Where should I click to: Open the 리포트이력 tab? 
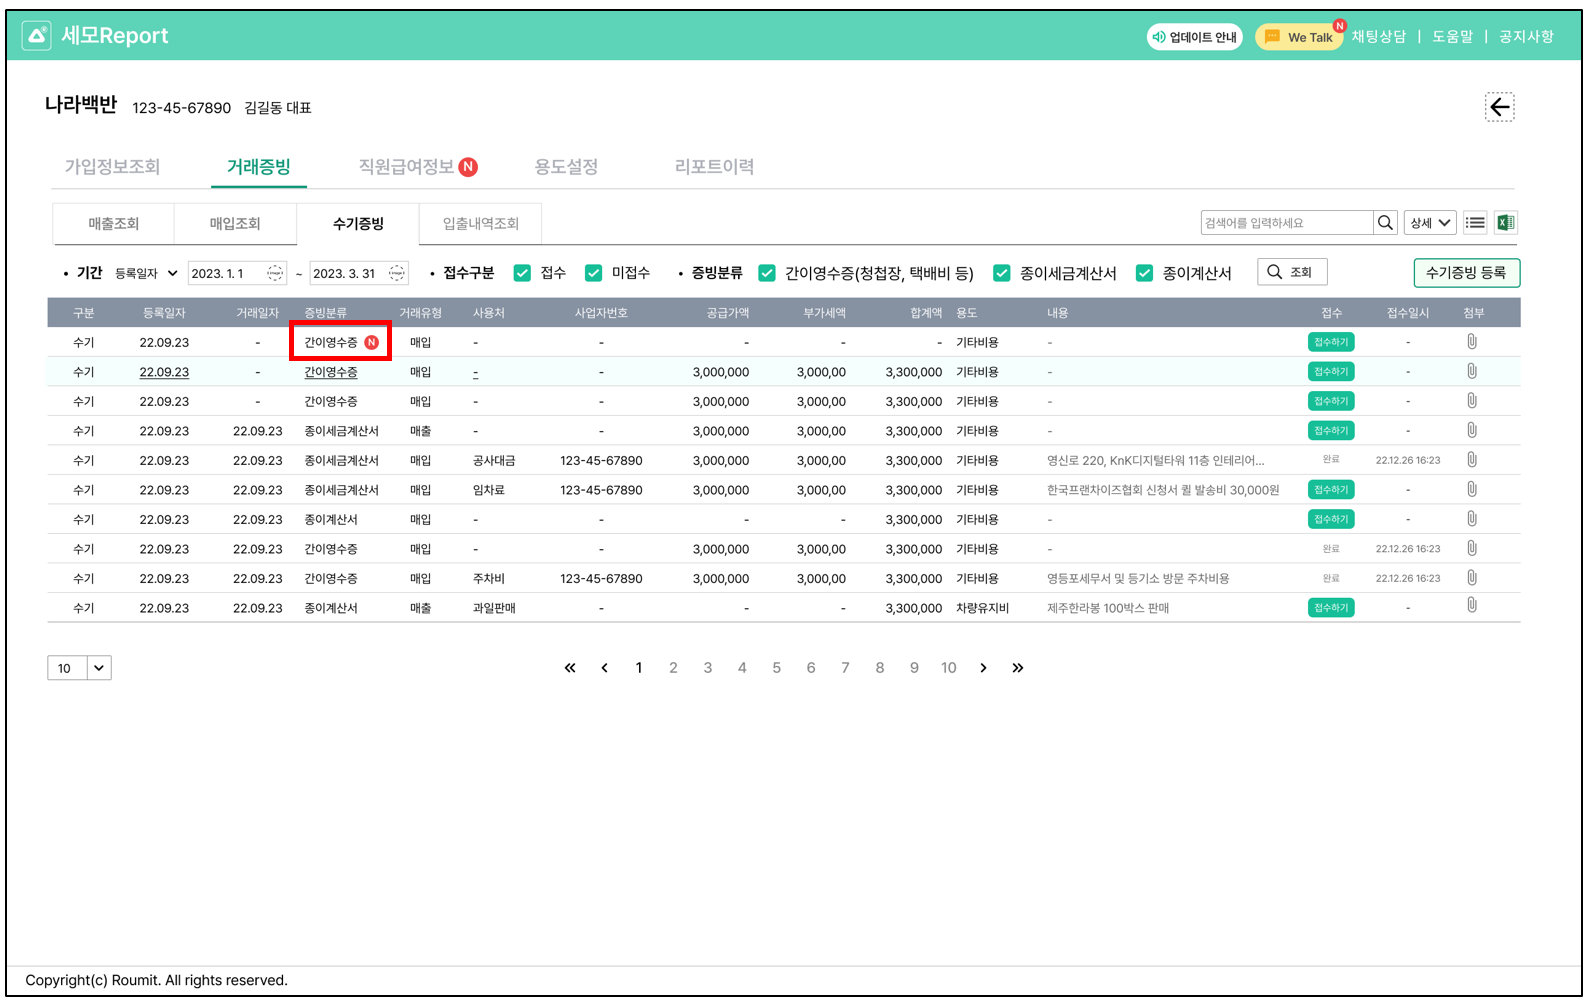pos(714,167)
